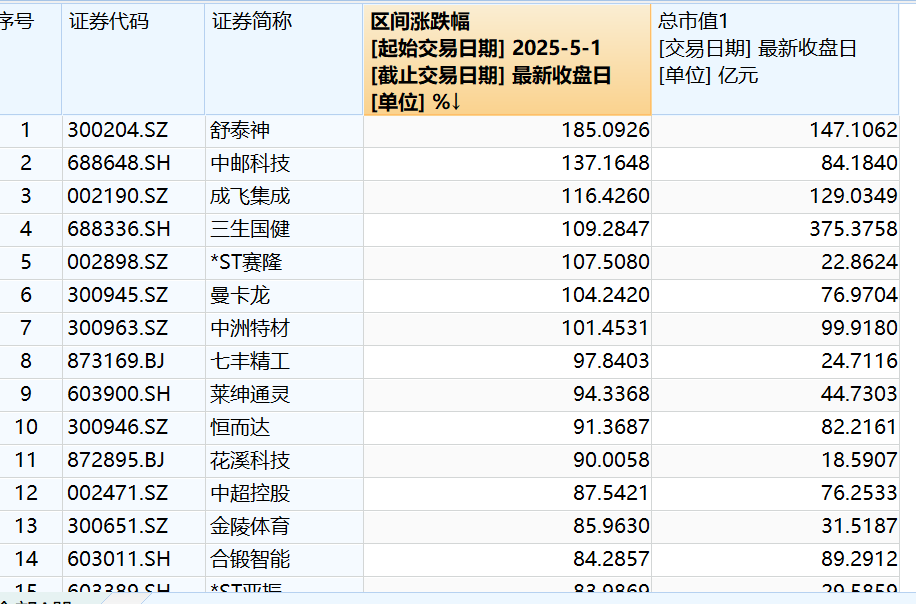Select market value 129.0349
Viewport: 916px width, 604px height.
tap(853, 196)
